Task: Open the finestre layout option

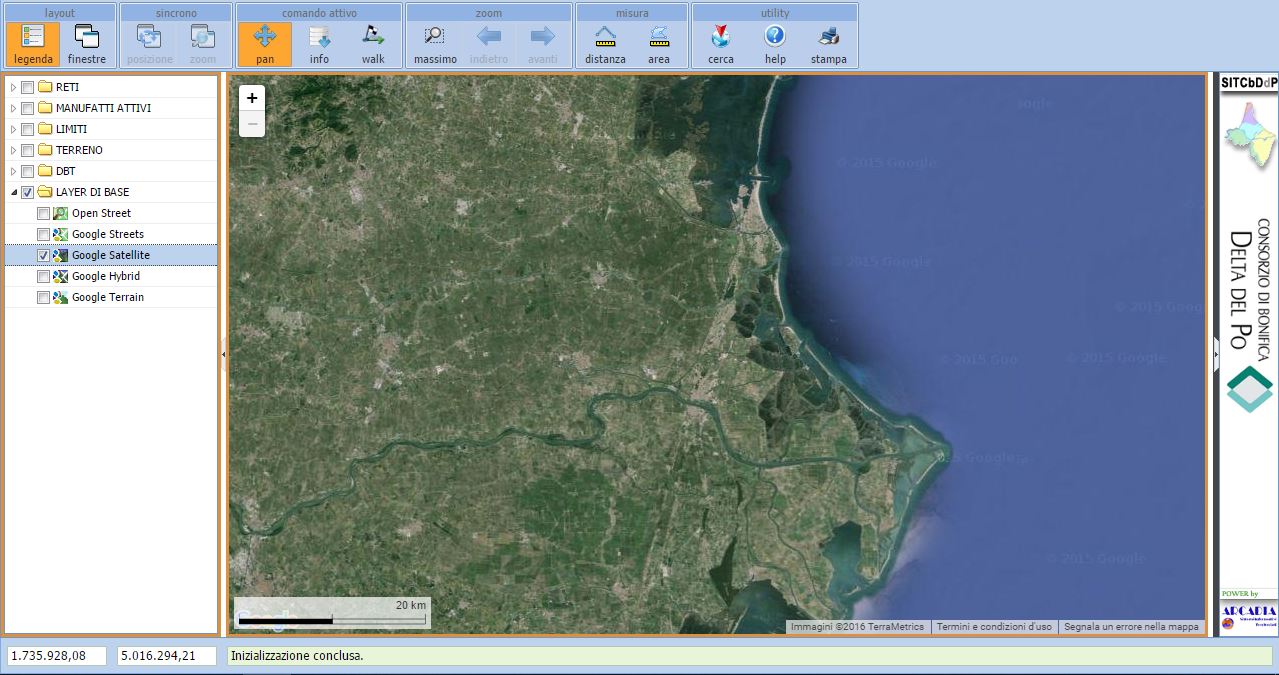Action: (87, 45)
